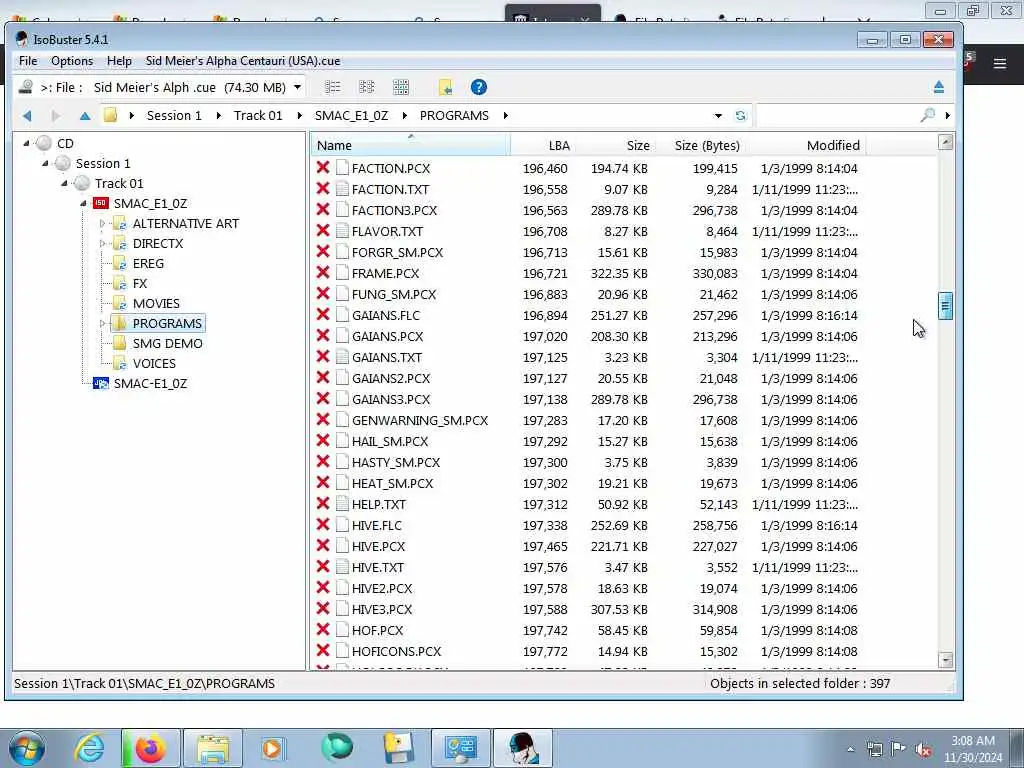Open the image file selection dropdown
1024x768 pixels.
pos(297,87)
